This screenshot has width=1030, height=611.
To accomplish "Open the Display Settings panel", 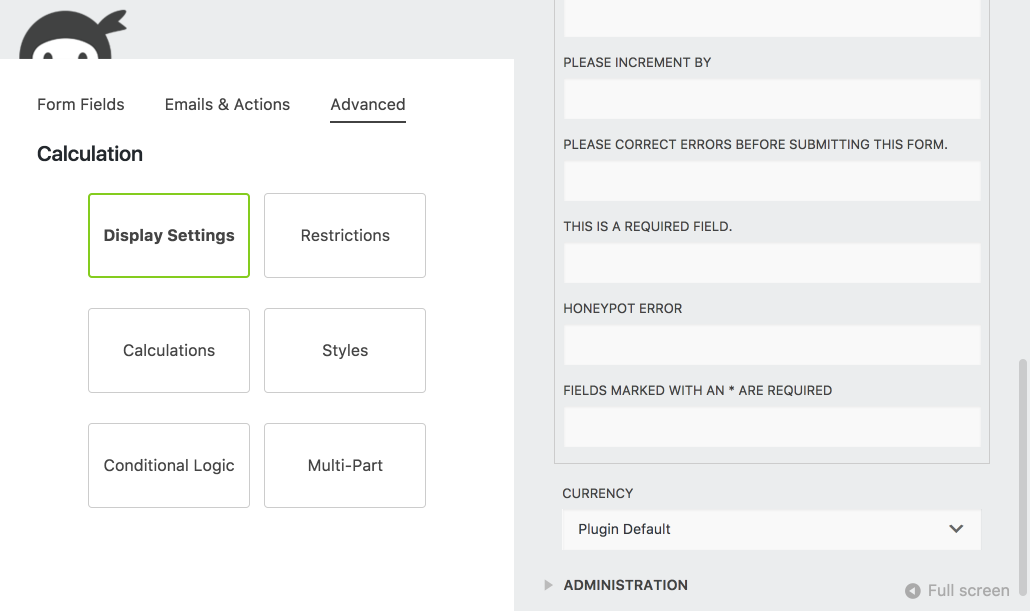I will pyautogui.click(x=169, y=235).
